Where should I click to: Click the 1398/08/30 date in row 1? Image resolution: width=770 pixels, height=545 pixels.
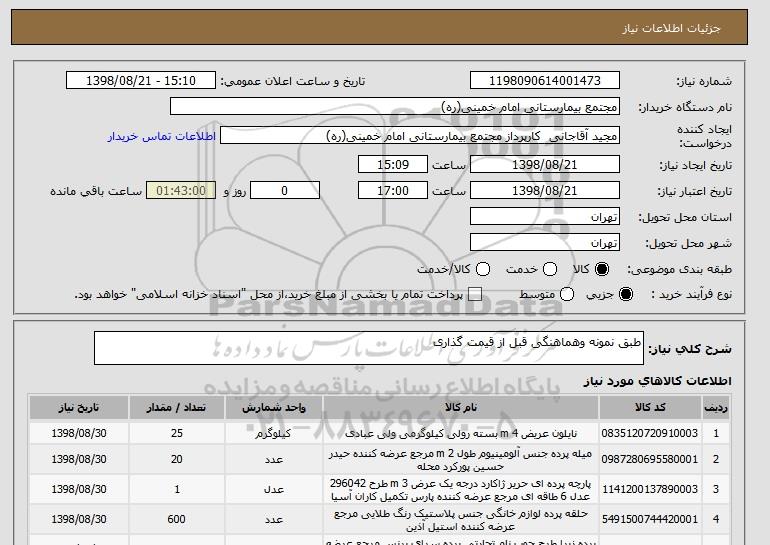click(79, 433)
